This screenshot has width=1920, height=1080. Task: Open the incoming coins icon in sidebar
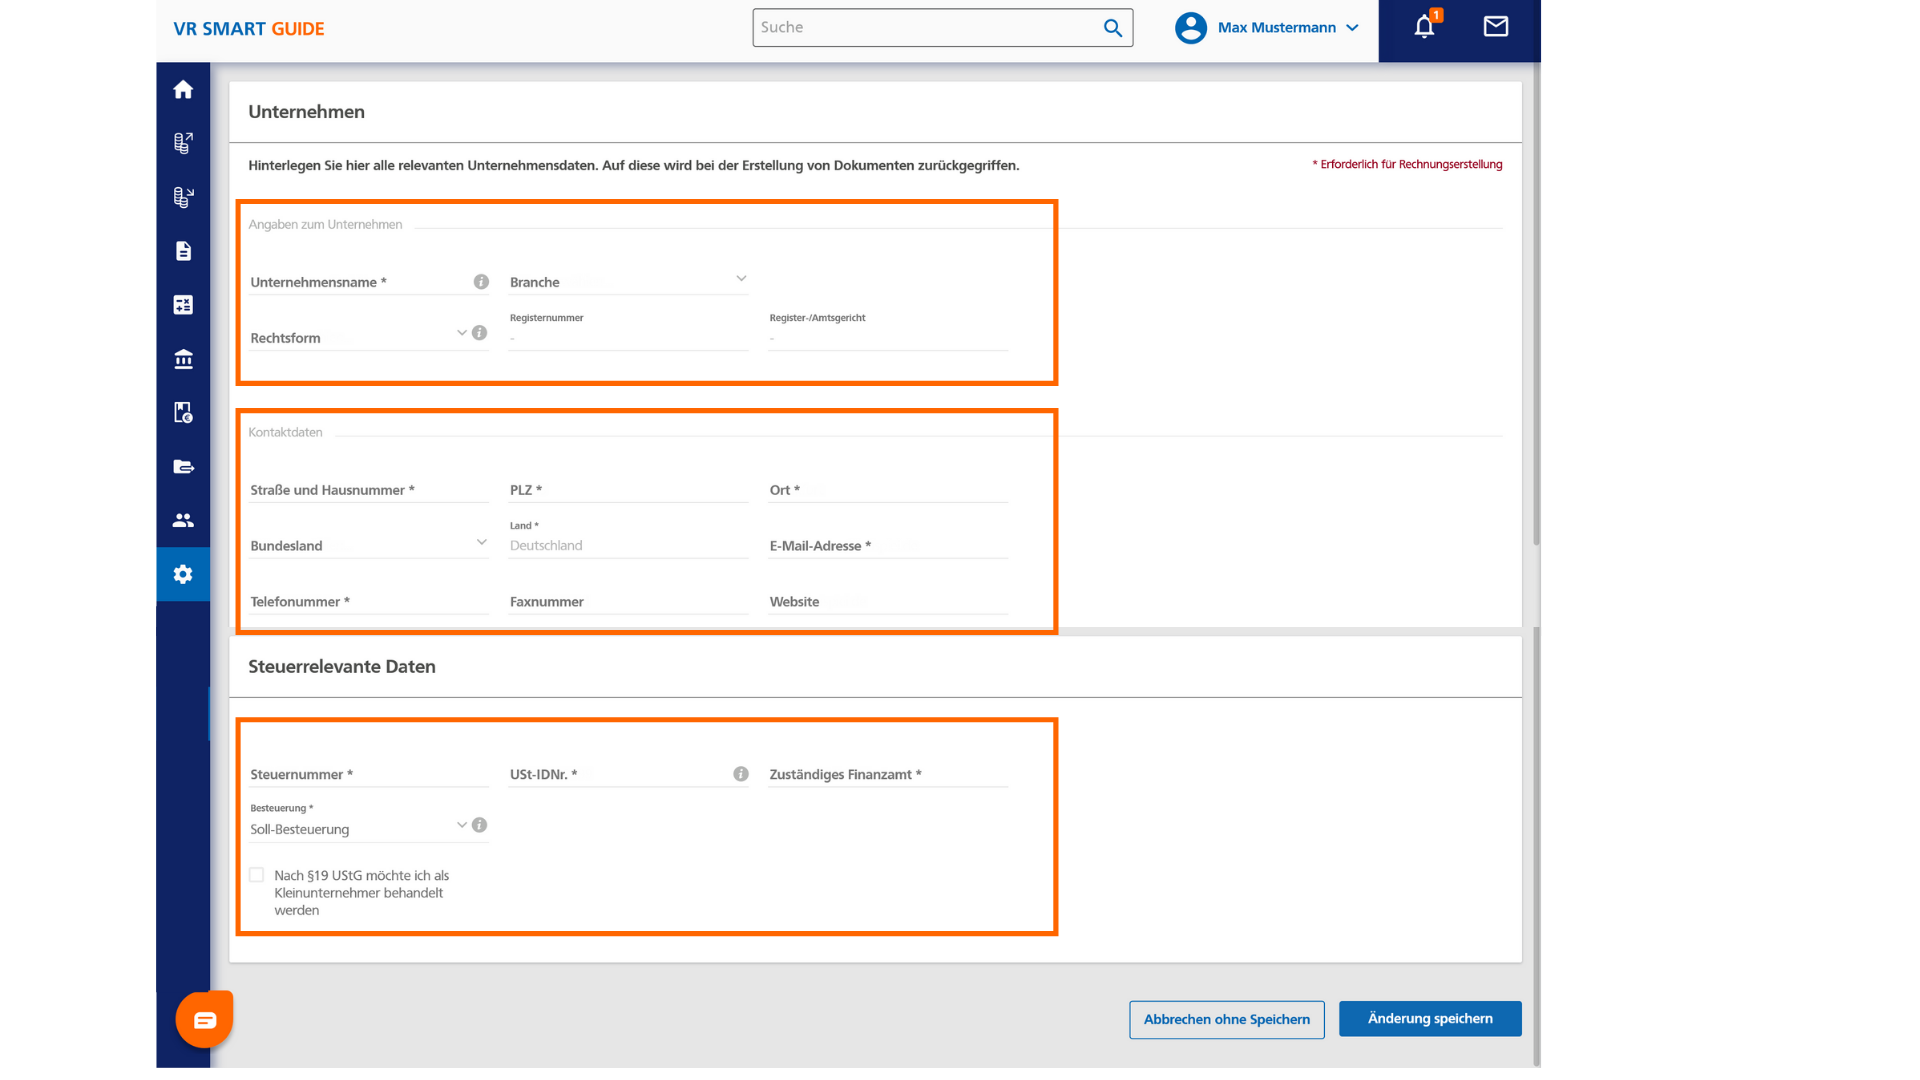183,197
